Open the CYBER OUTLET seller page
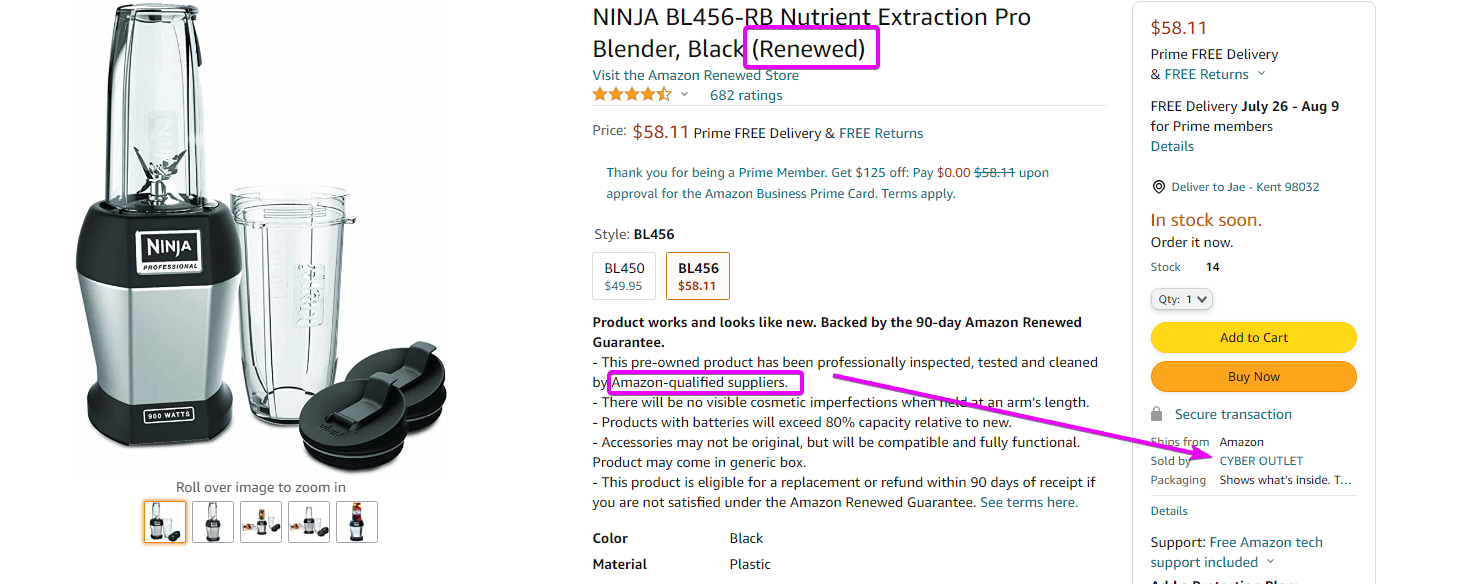Screen dimensions: 1475x584 pos(1260,460)
